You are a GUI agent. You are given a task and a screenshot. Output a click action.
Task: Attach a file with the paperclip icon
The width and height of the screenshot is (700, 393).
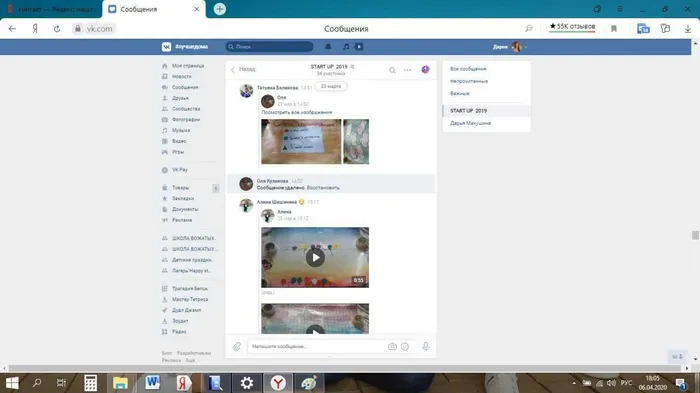pyautogui.click(x=237, y=346)
